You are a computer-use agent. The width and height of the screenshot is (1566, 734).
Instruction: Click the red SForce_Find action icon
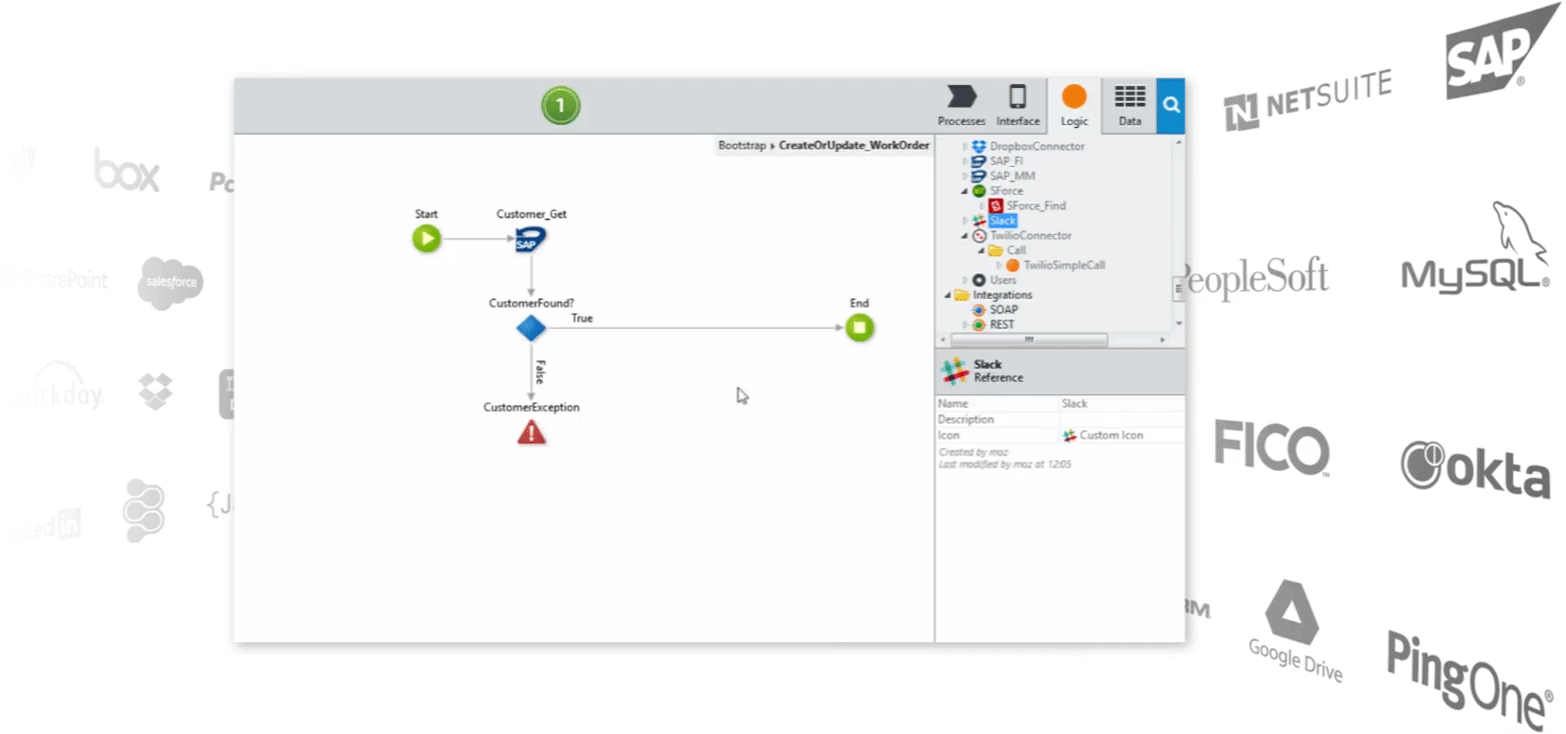995,206
